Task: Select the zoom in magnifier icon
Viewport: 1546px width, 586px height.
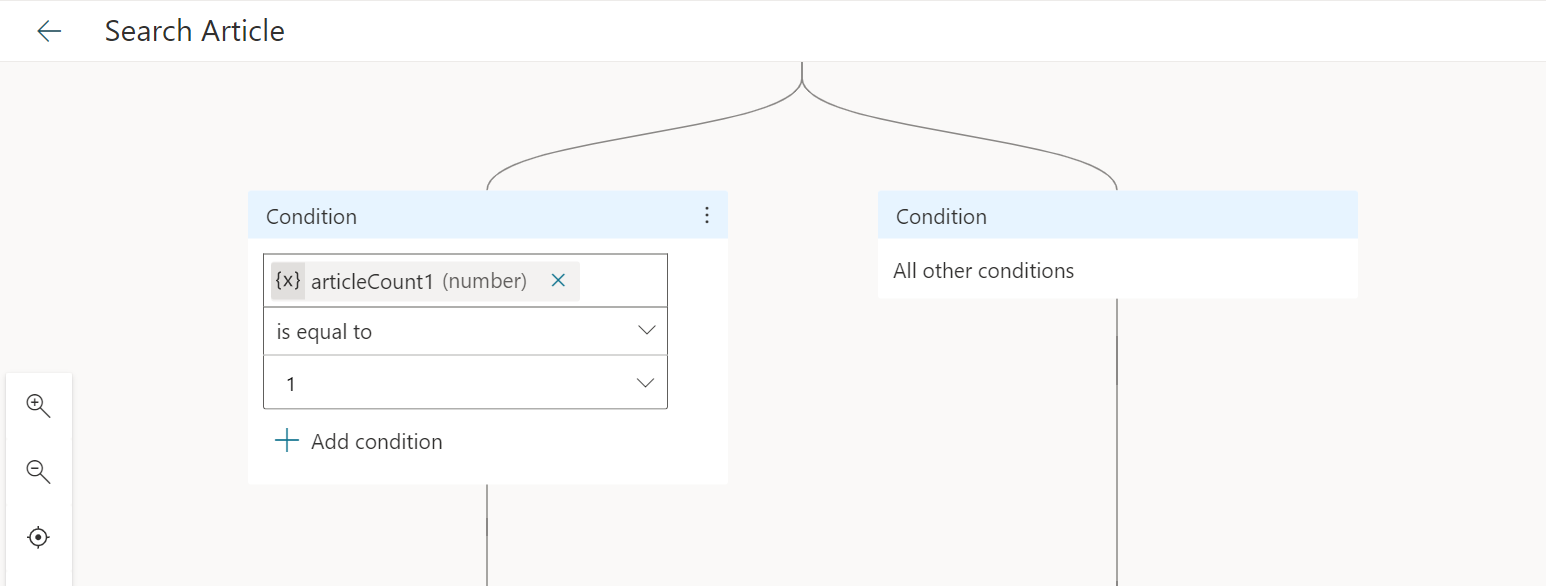Action: coord(38,405)
